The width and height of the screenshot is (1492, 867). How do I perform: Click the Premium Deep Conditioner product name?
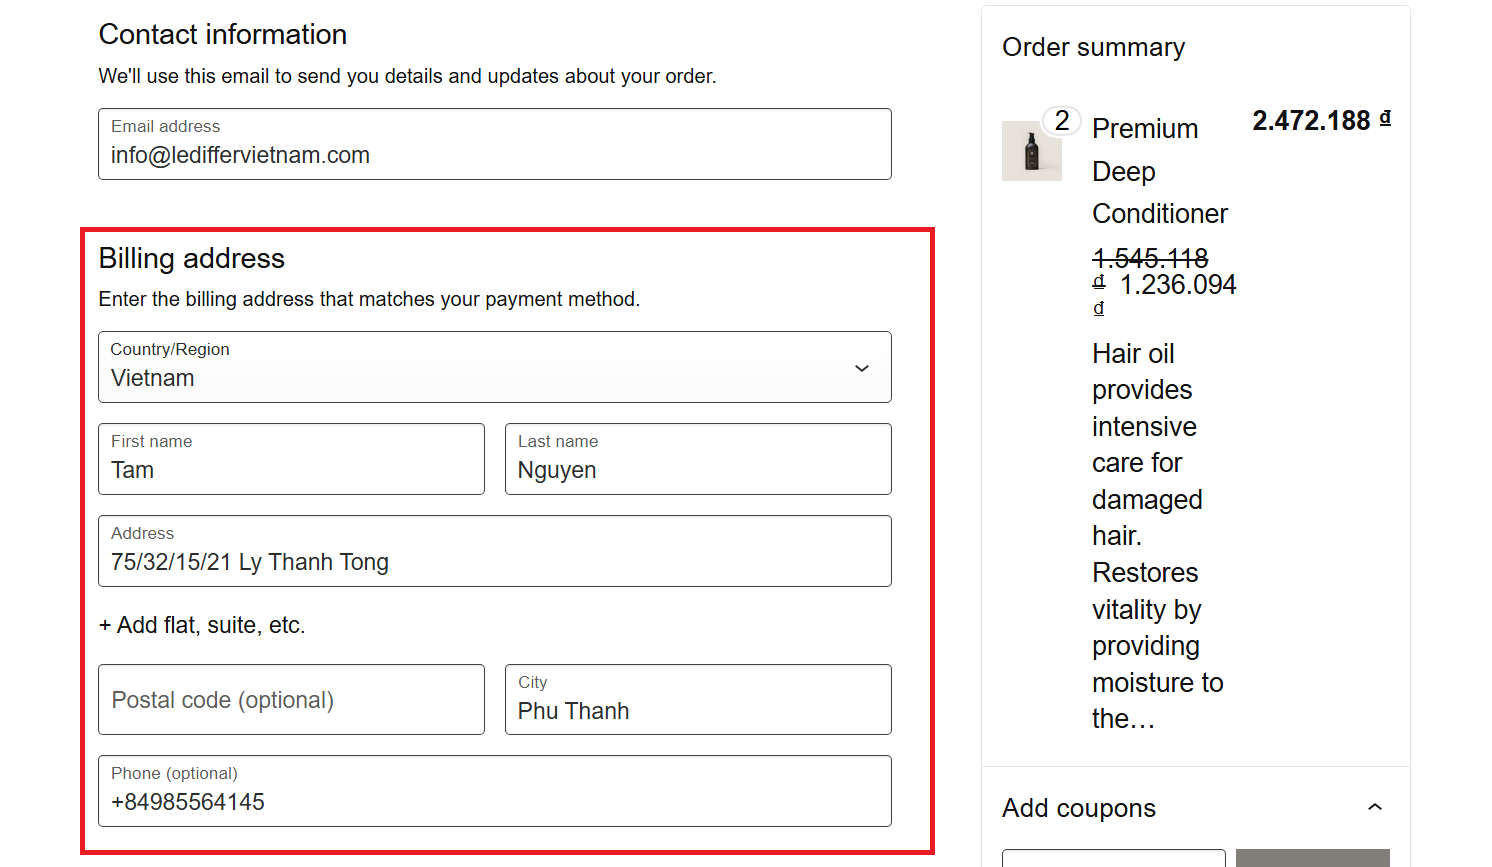point(1158,171)
